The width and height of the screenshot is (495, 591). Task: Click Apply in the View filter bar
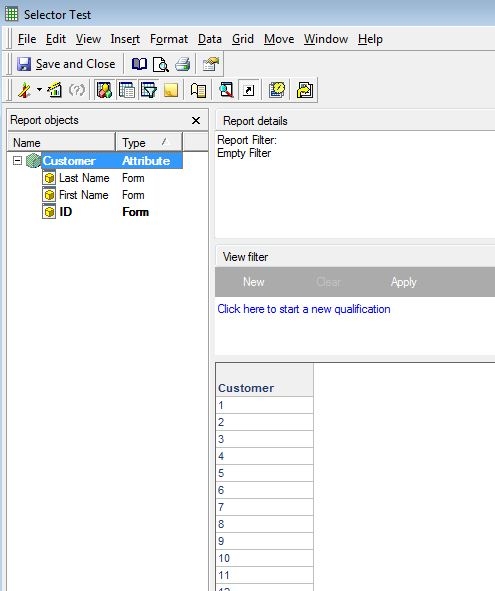pos(403,282)
